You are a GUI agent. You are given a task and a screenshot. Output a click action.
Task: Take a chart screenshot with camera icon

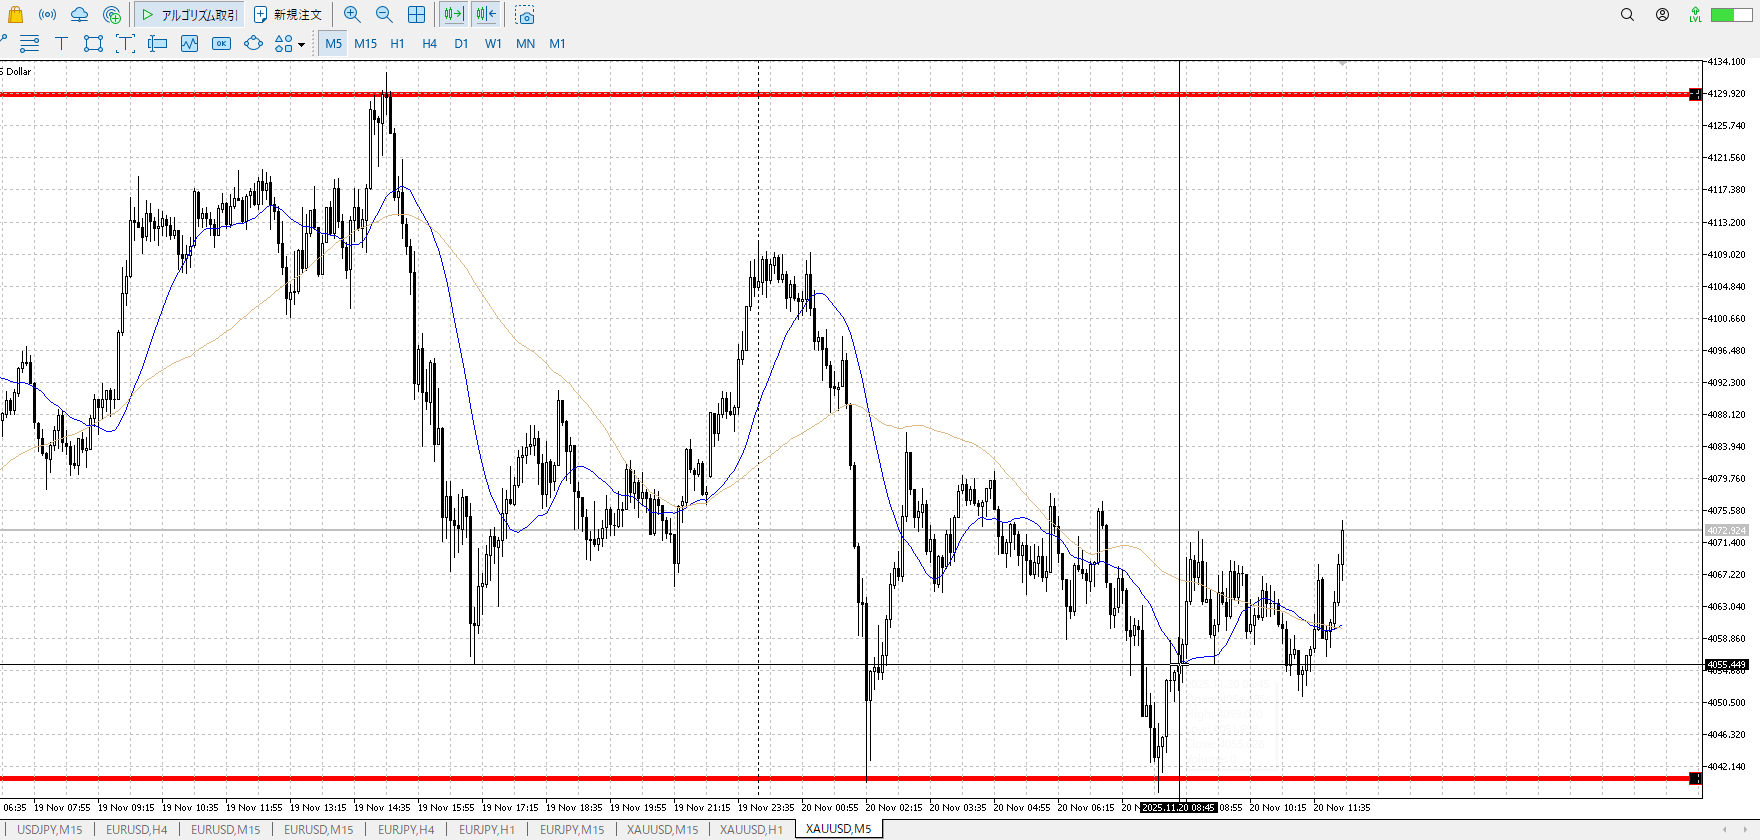tap(525, 15)
